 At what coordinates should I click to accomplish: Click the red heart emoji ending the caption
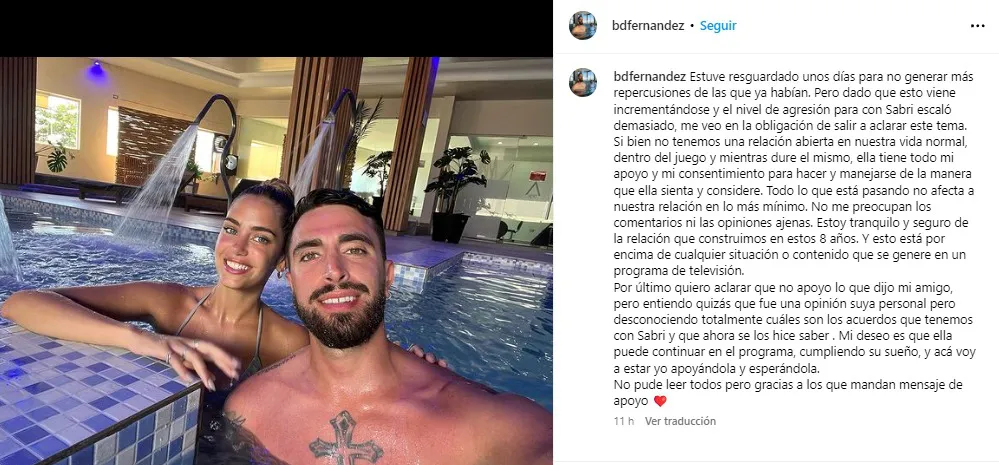[659, 401]
